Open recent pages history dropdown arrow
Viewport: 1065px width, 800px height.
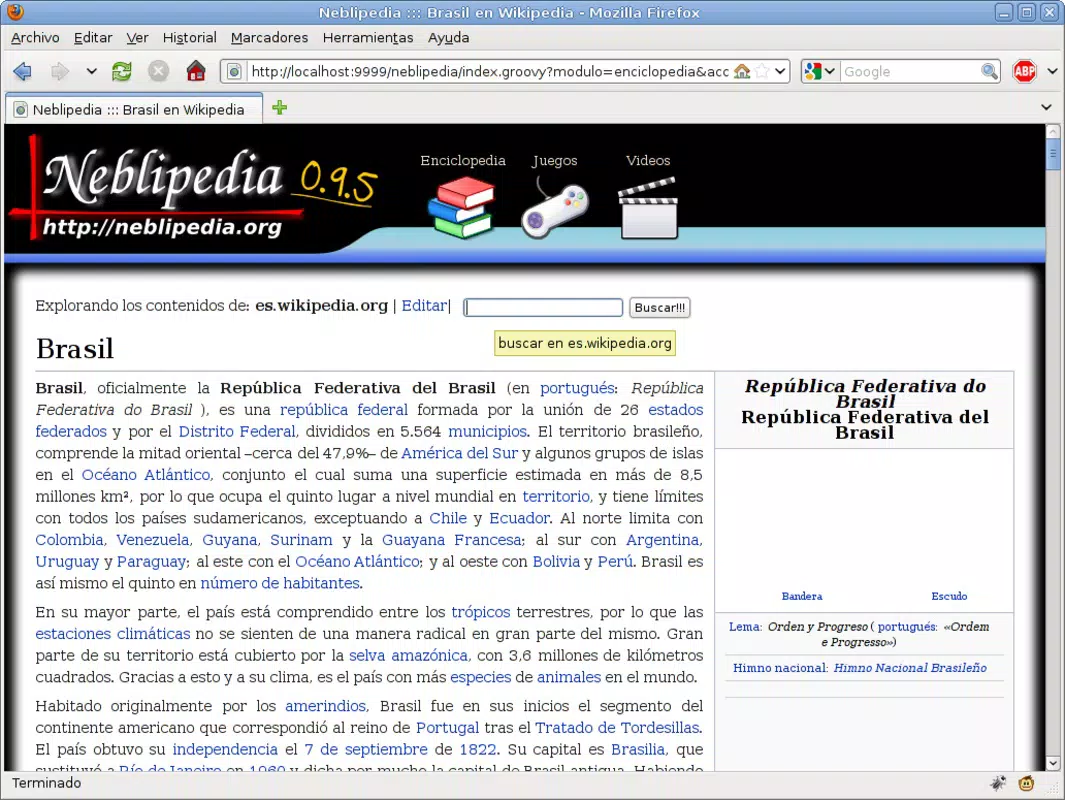91,71
